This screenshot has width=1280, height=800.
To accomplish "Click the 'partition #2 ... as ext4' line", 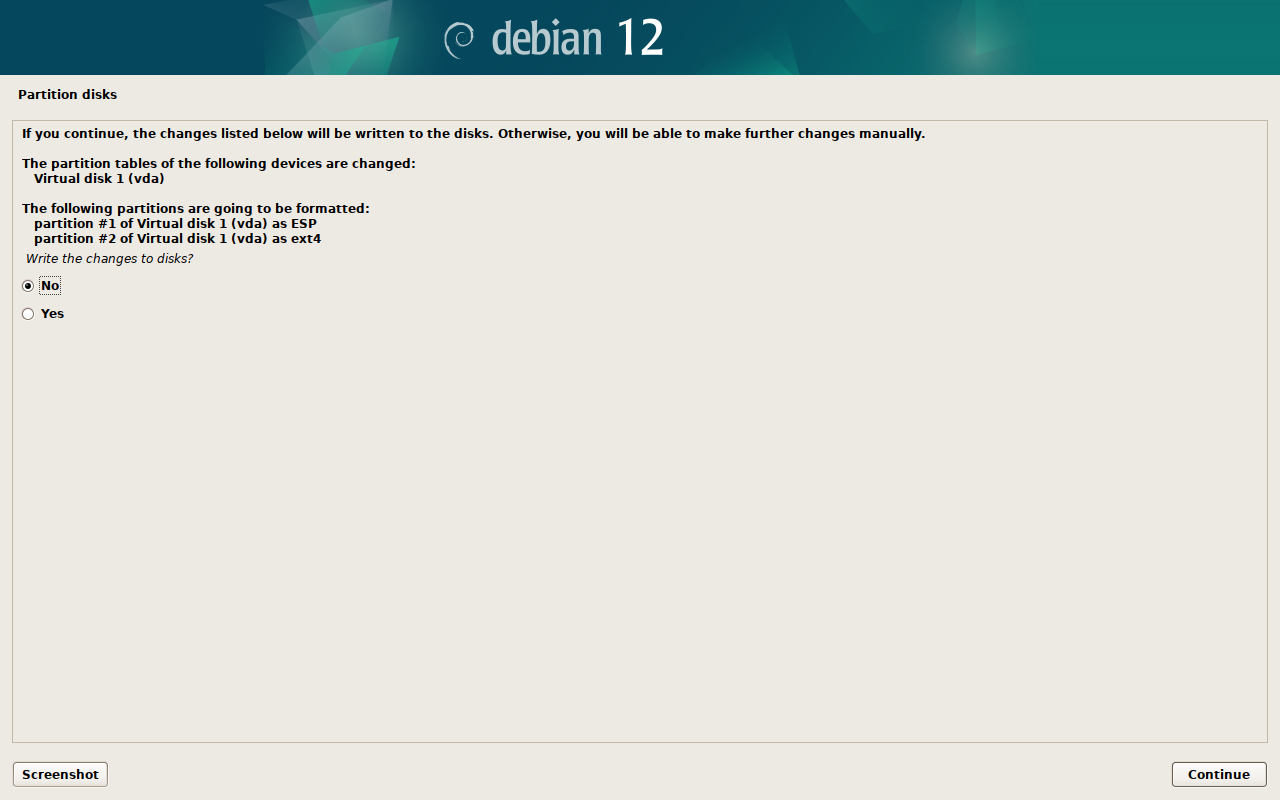I will point(177,239).
